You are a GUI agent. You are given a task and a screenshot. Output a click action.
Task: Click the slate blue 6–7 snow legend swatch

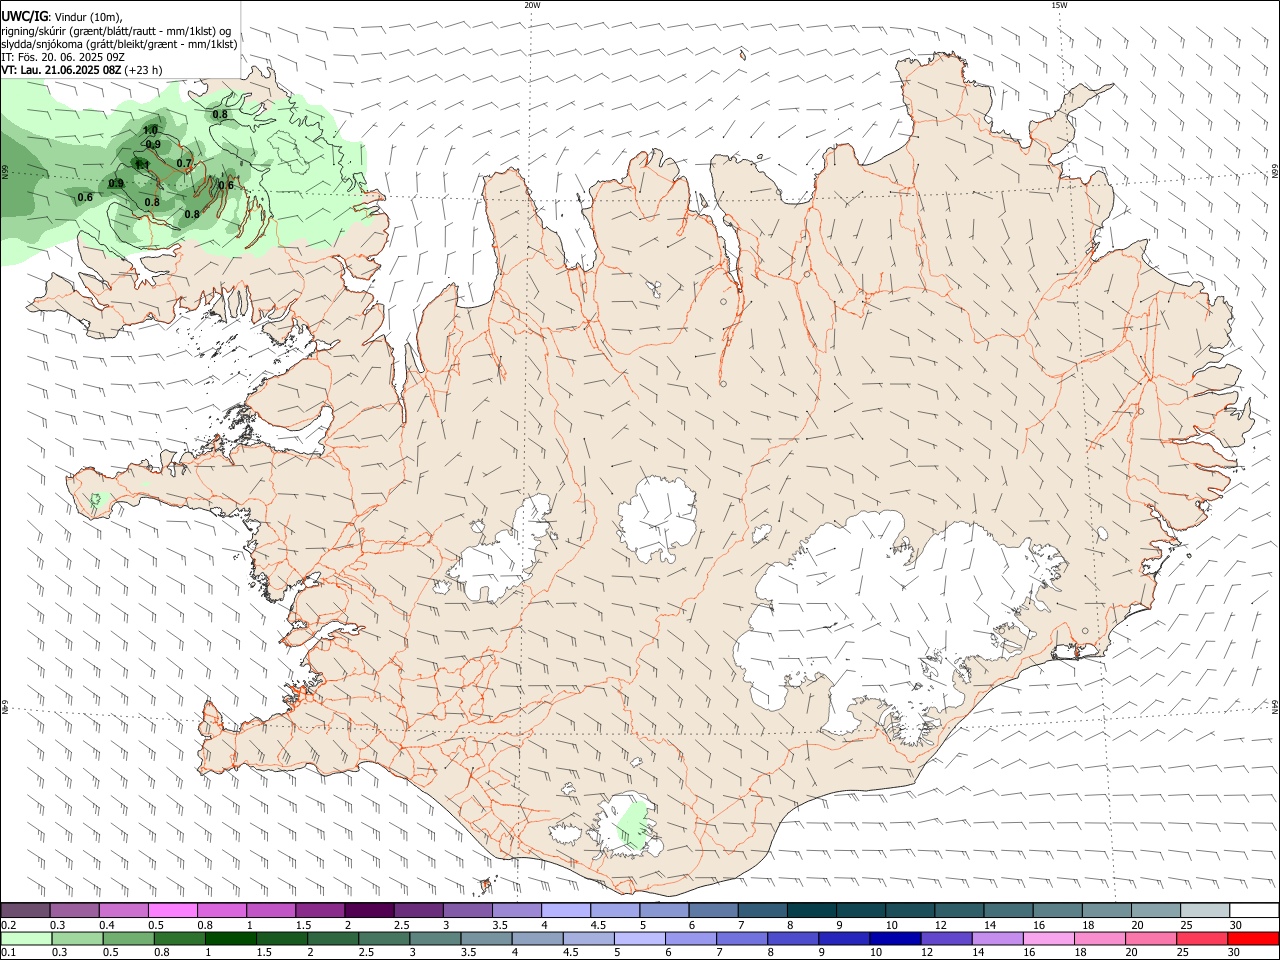(x=711, y=910)
